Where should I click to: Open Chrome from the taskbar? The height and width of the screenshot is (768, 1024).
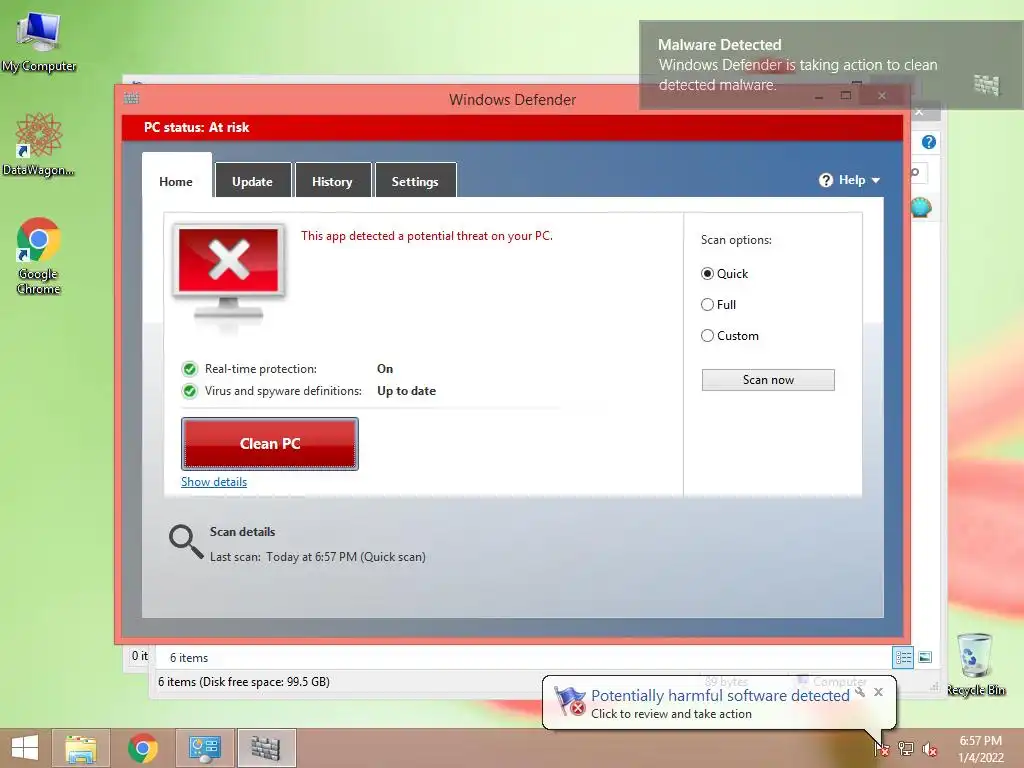[143, 748]
